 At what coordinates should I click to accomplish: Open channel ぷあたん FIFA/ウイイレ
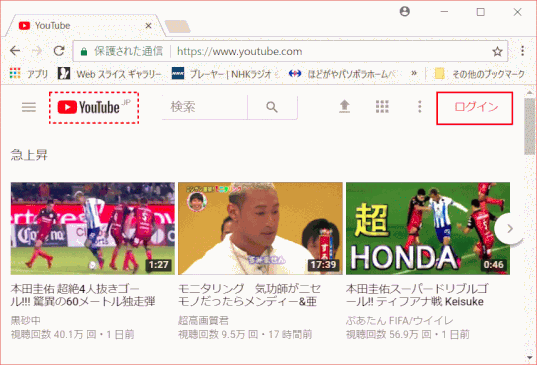(x=399, y=321)
